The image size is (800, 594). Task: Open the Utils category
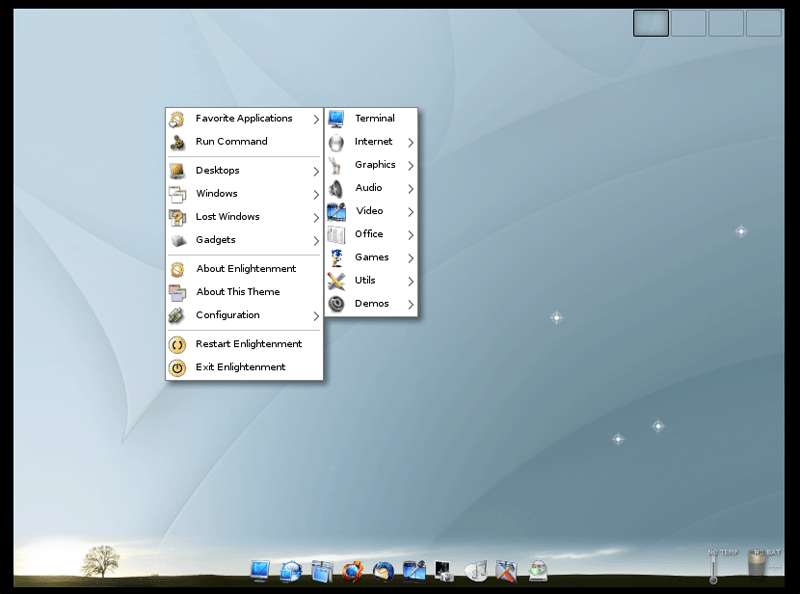(371, 280)
